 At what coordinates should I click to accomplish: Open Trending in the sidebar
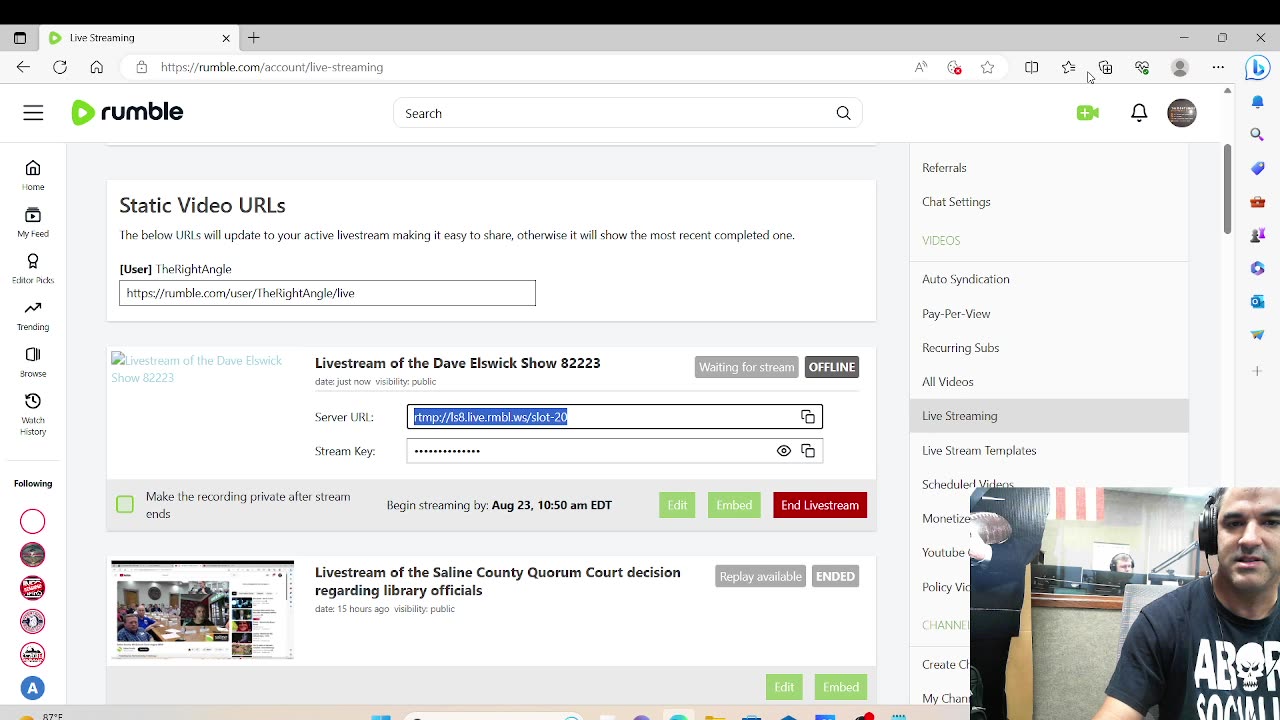pyautogui.click(x=33, y=315)
